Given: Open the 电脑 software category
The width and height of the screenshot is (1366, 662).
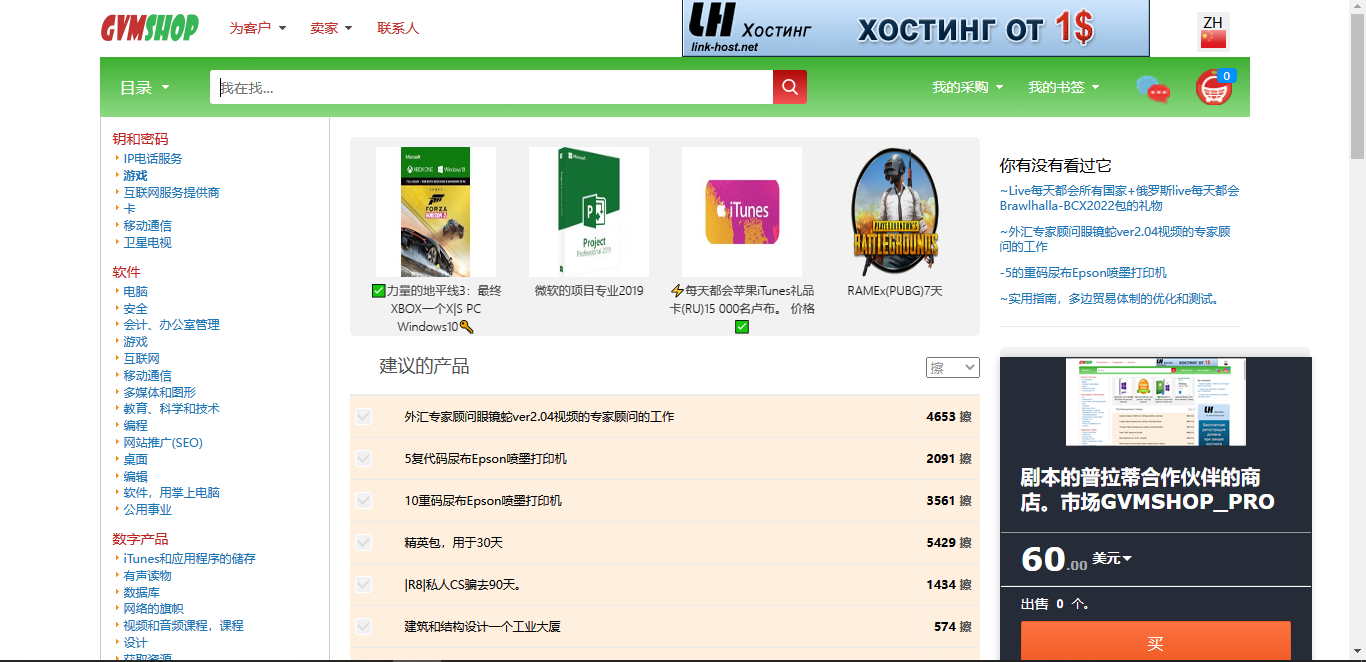Looking at the screenshot, I should tap(135, 292).
